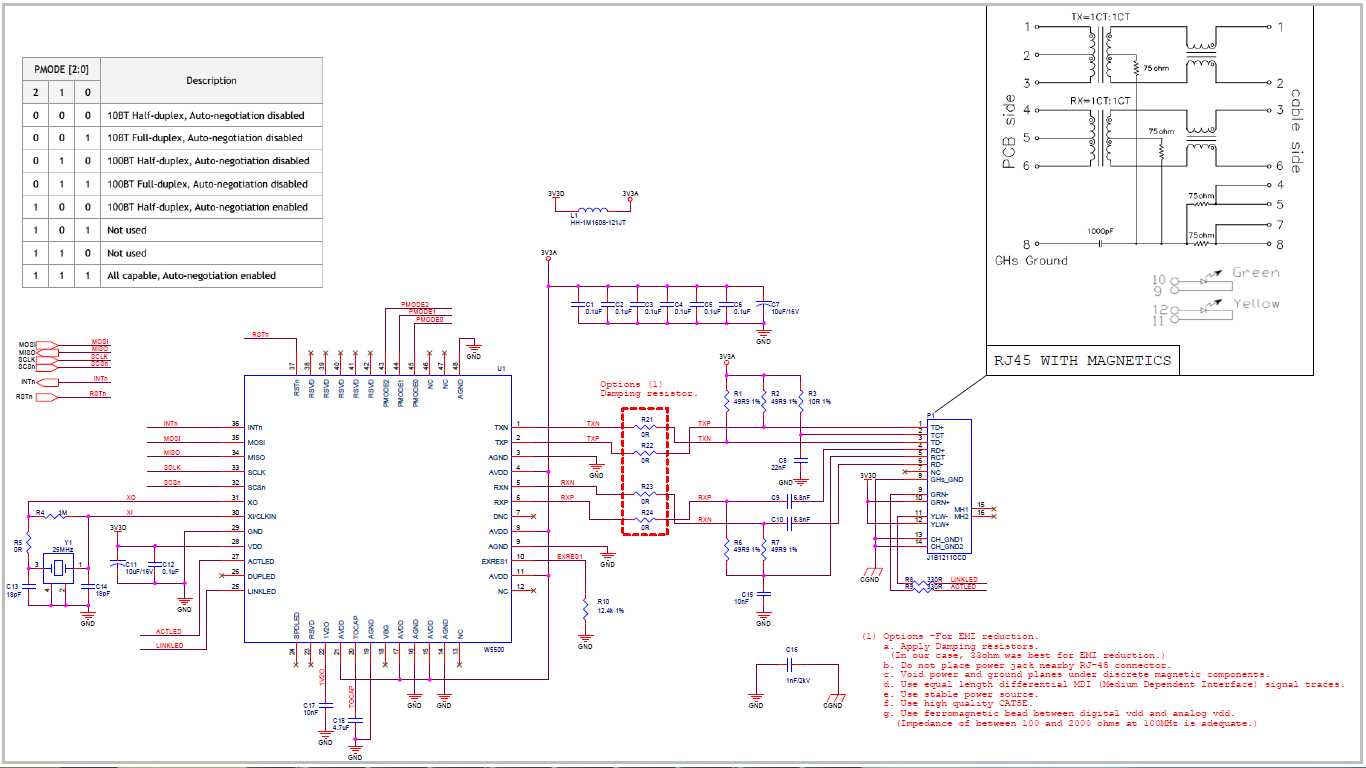Select damping resistor R21

646,428
